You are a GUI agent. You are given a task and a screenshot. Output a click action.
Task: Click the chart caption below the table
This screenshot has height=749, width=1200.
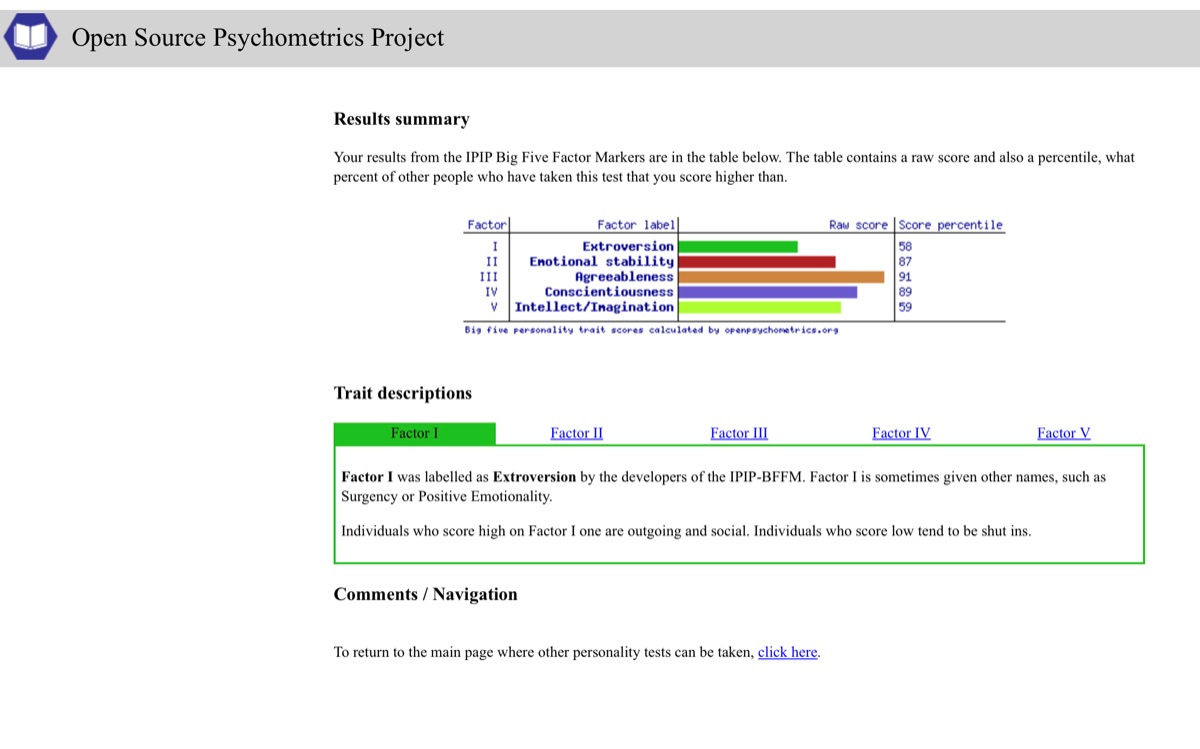[x=651, y=329]
